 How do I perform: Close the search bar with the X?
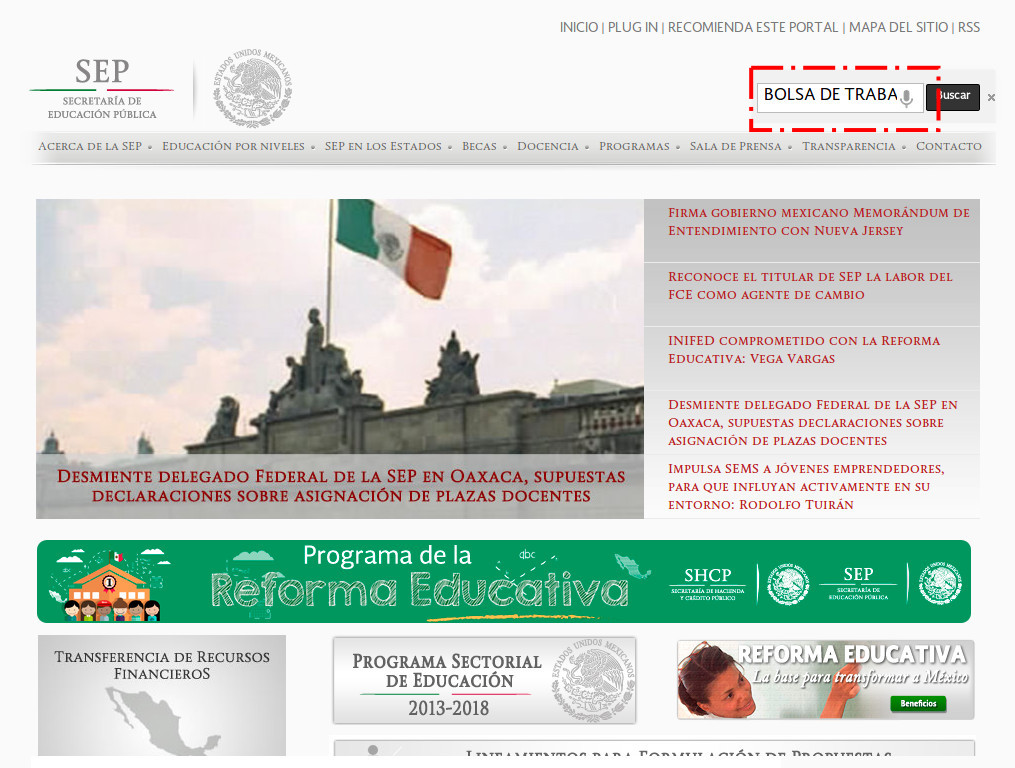(991, 97)
